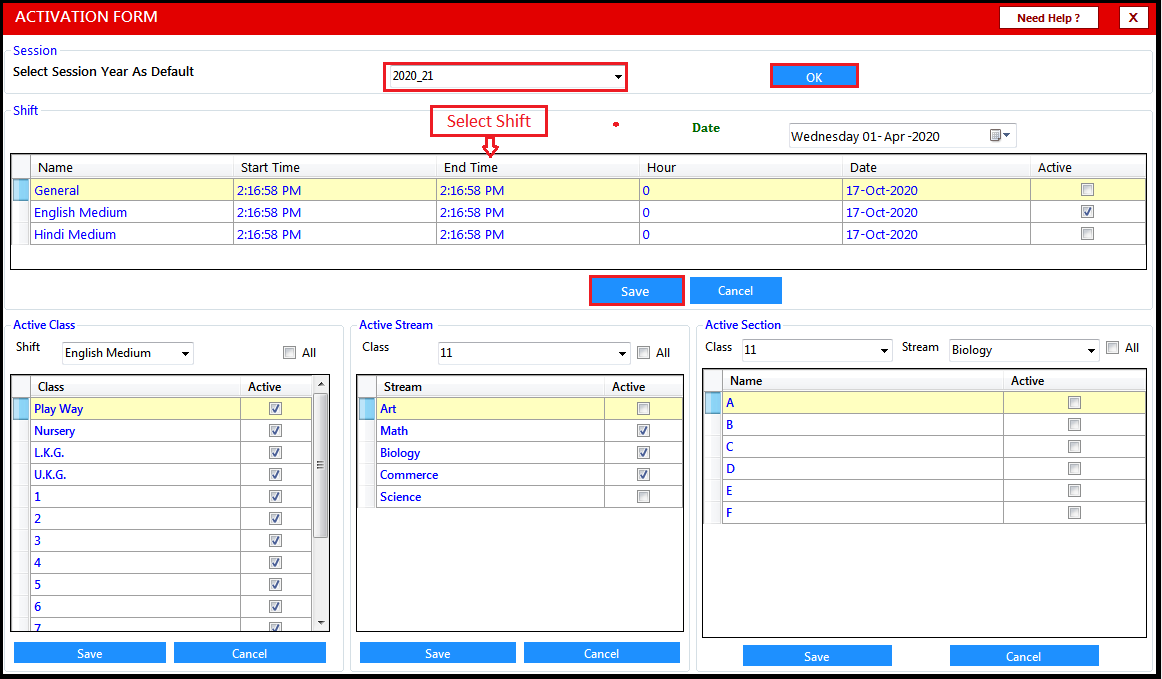Toggle the All checkbox in Active Stream
This screenshot has height=679, width=1162.
(644, 353)
